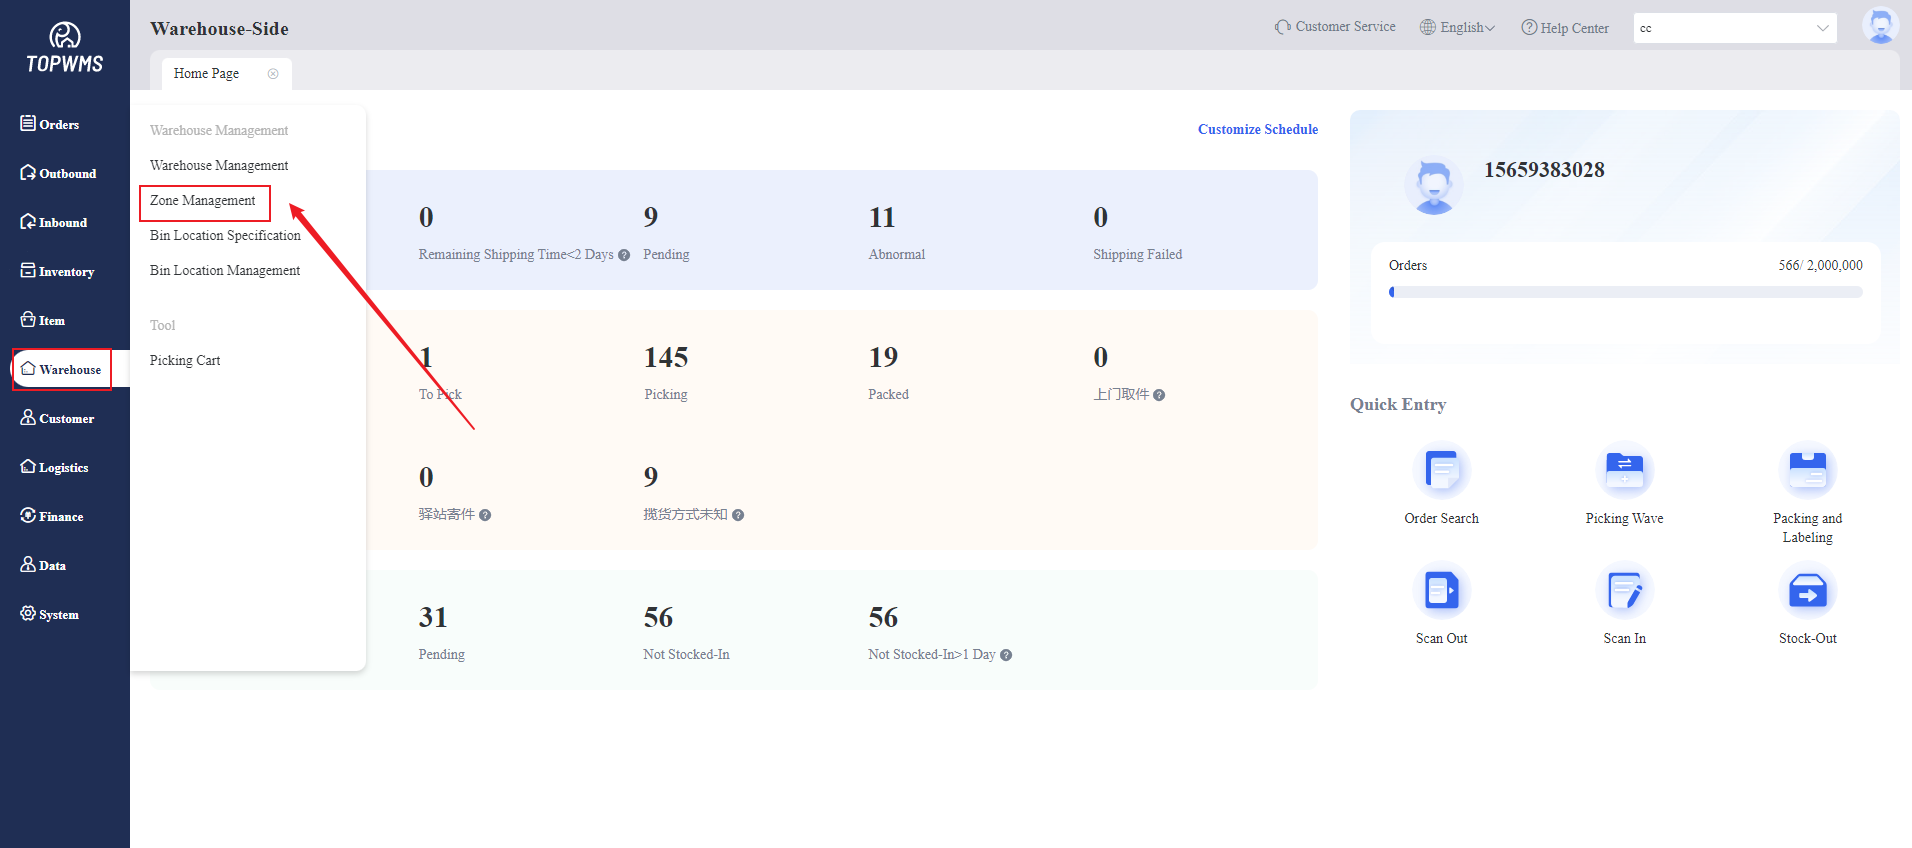This screenshot has height=848, width=1912.
Task: Click the user avatar in top-right corner
Action: coord(1880,26)
